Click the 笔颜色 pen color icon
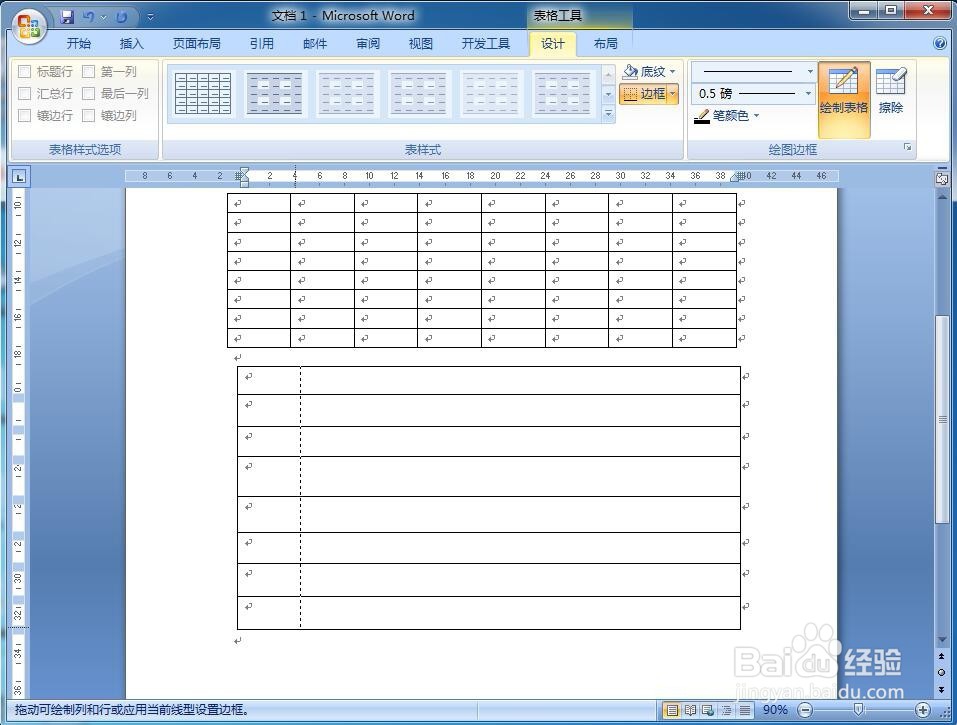Screen dimensions: 957x725 click(703, 116)
